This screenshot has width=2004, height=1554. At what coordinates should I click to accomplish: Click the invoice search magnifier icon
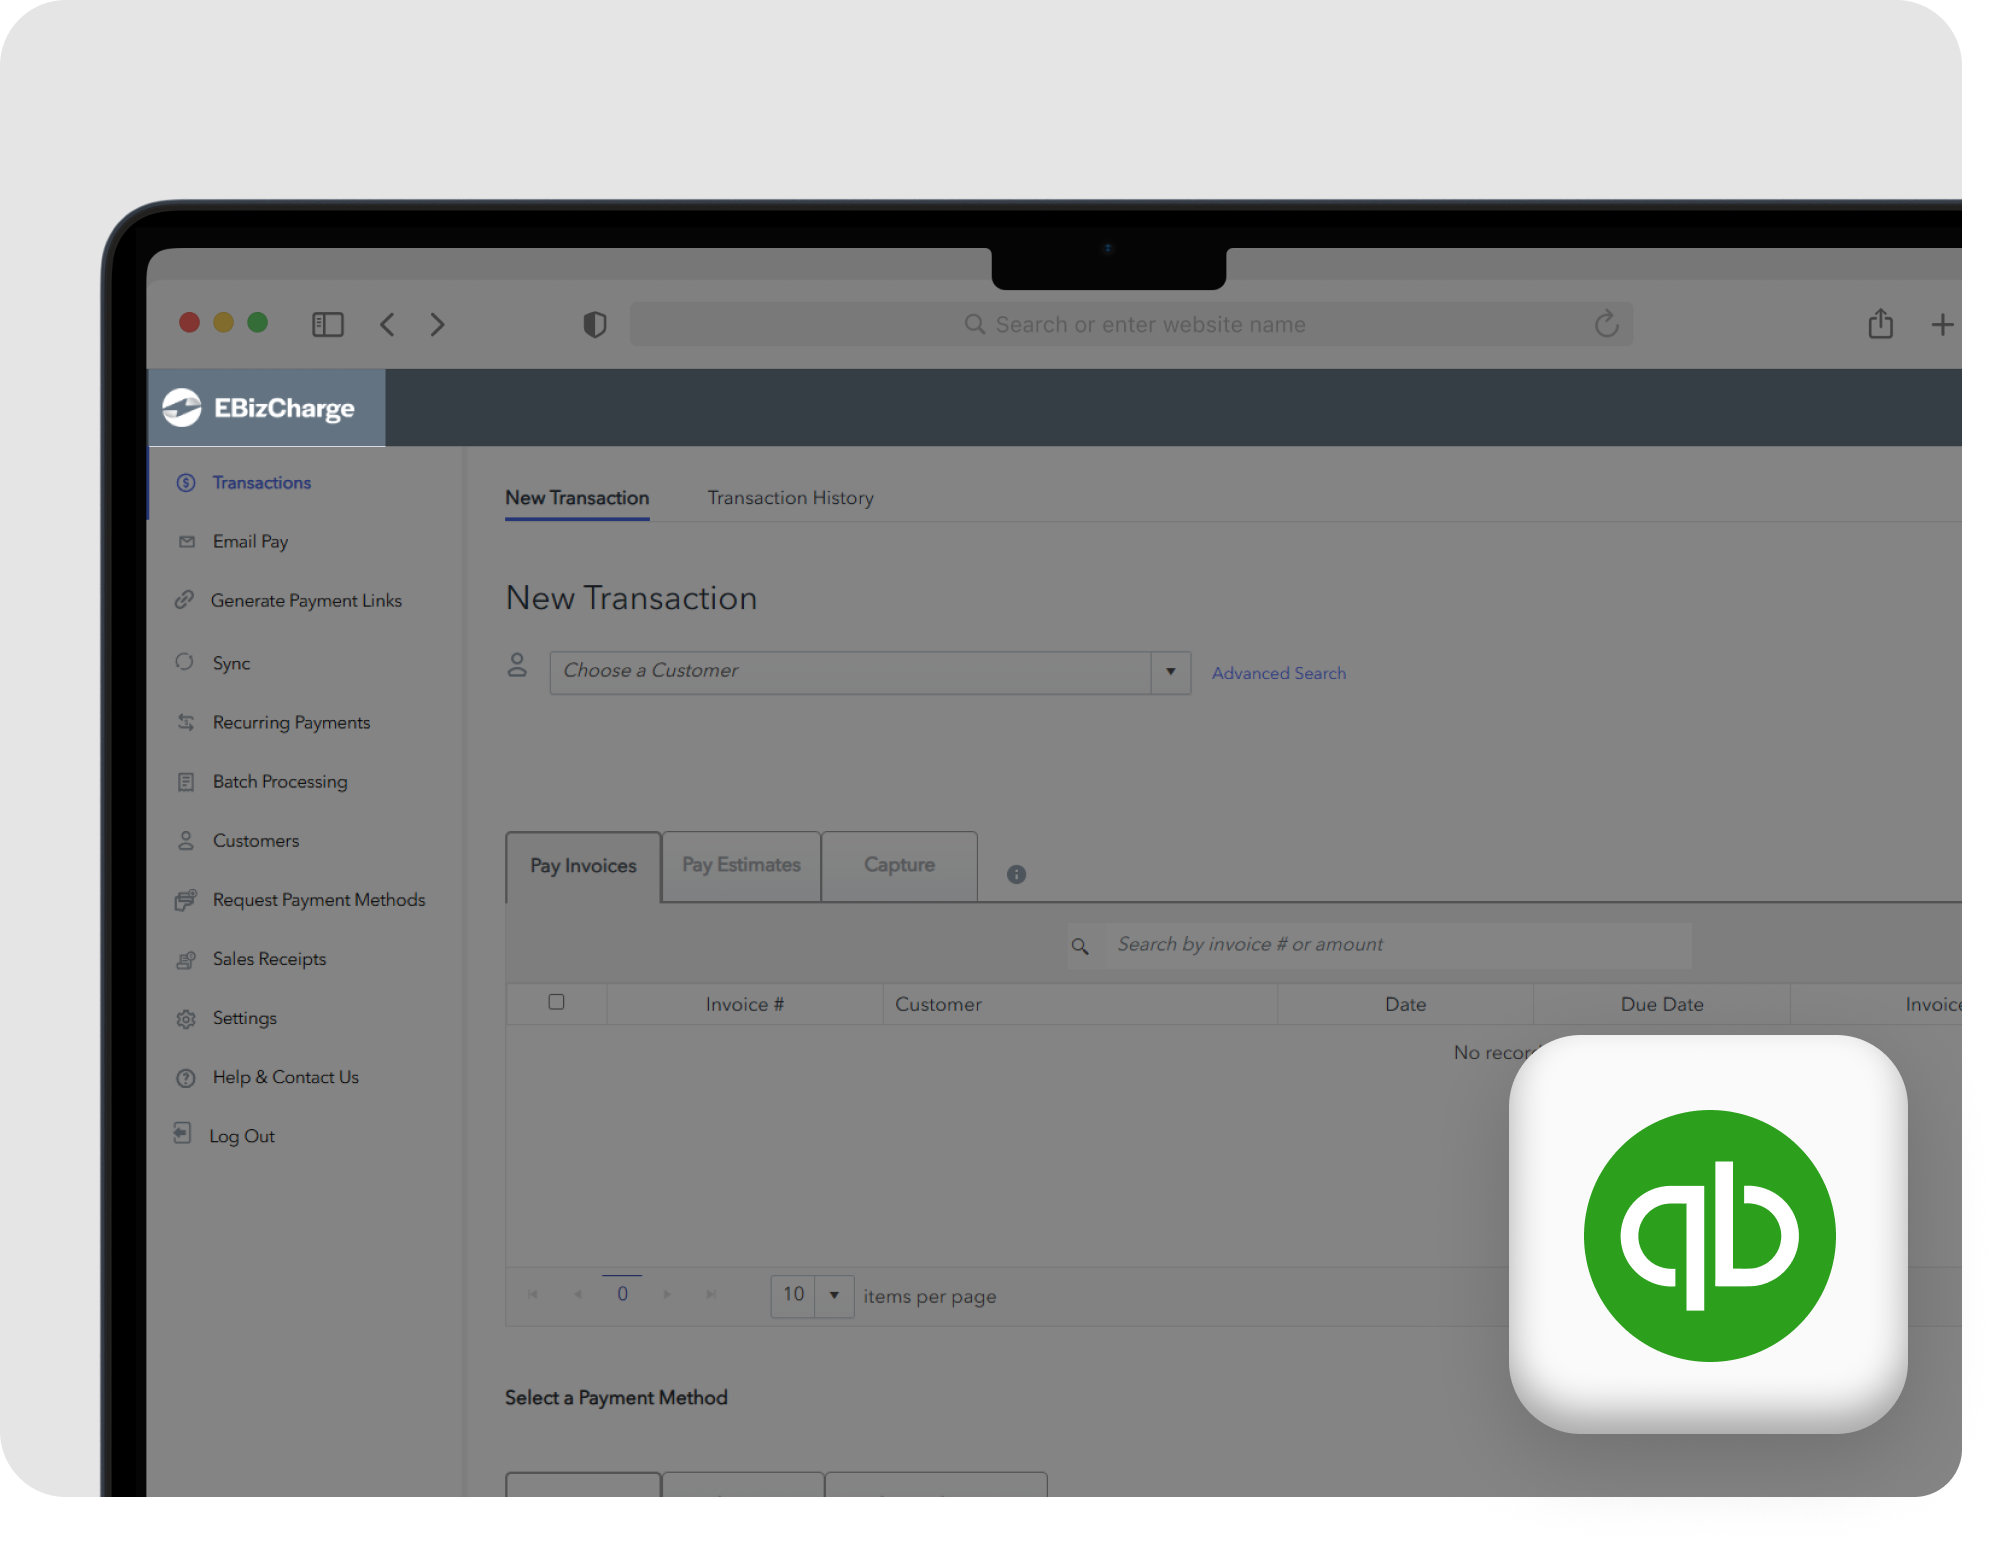tap(1080, 946)
